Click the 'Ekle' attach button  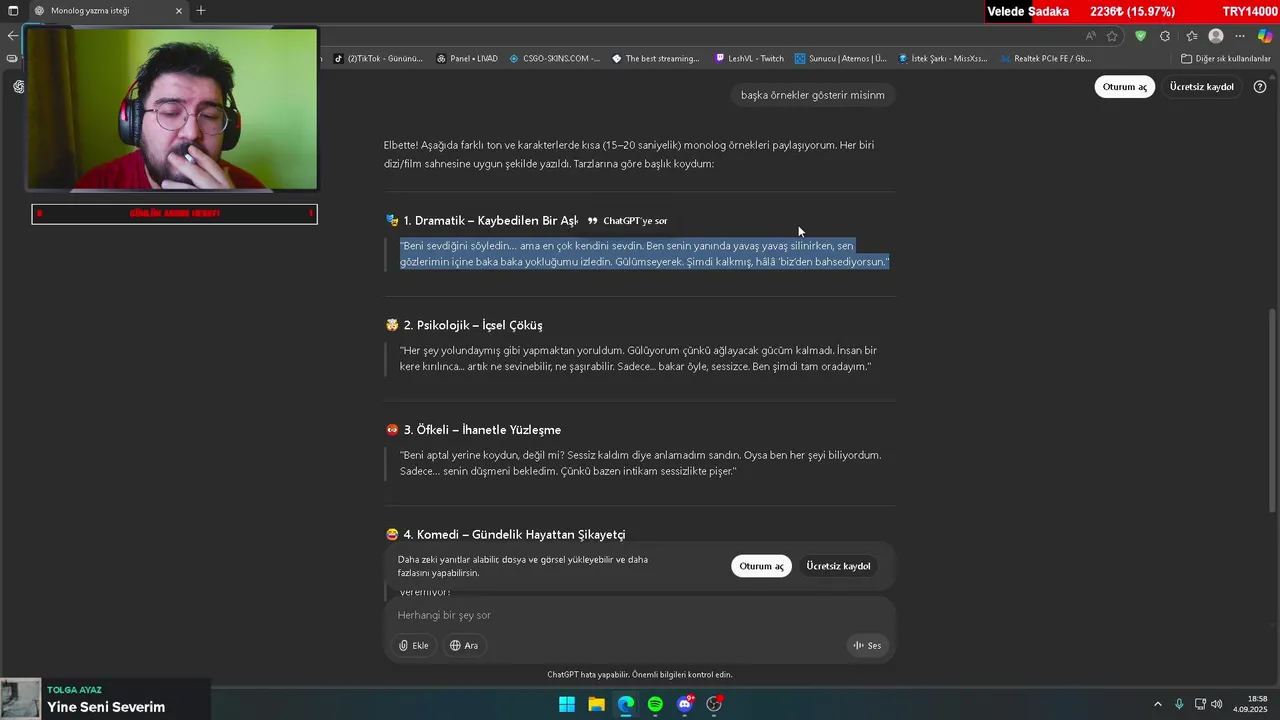415,645
